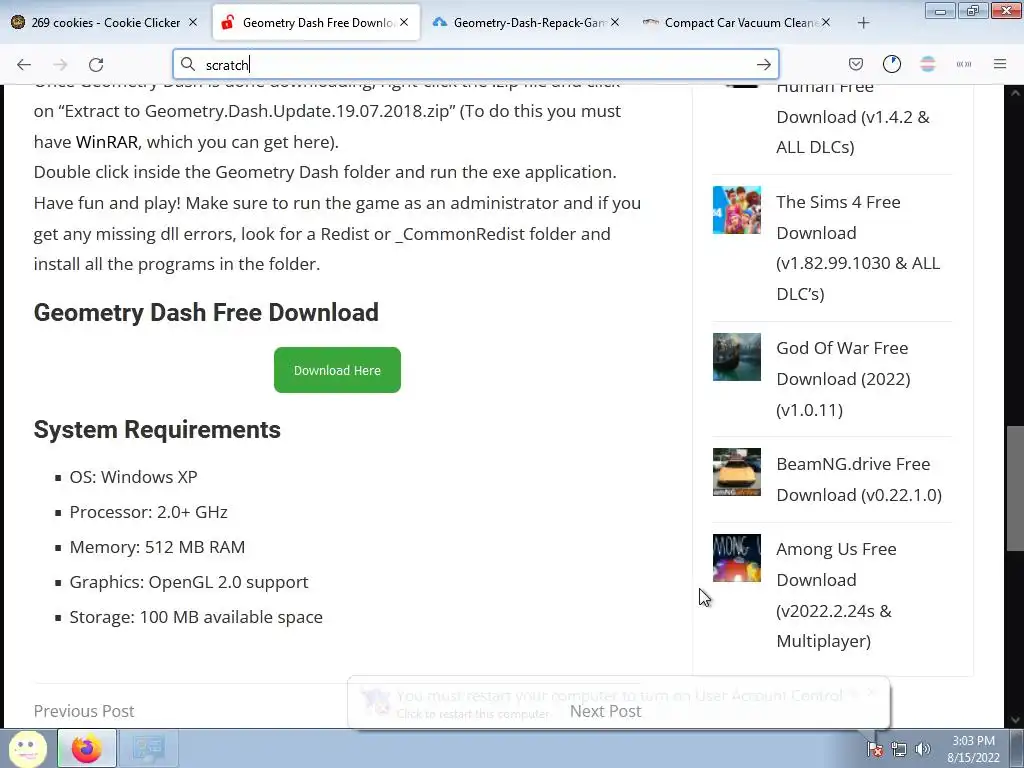
Task: Click the forward navigation arrow
Action: click(60, 65)
